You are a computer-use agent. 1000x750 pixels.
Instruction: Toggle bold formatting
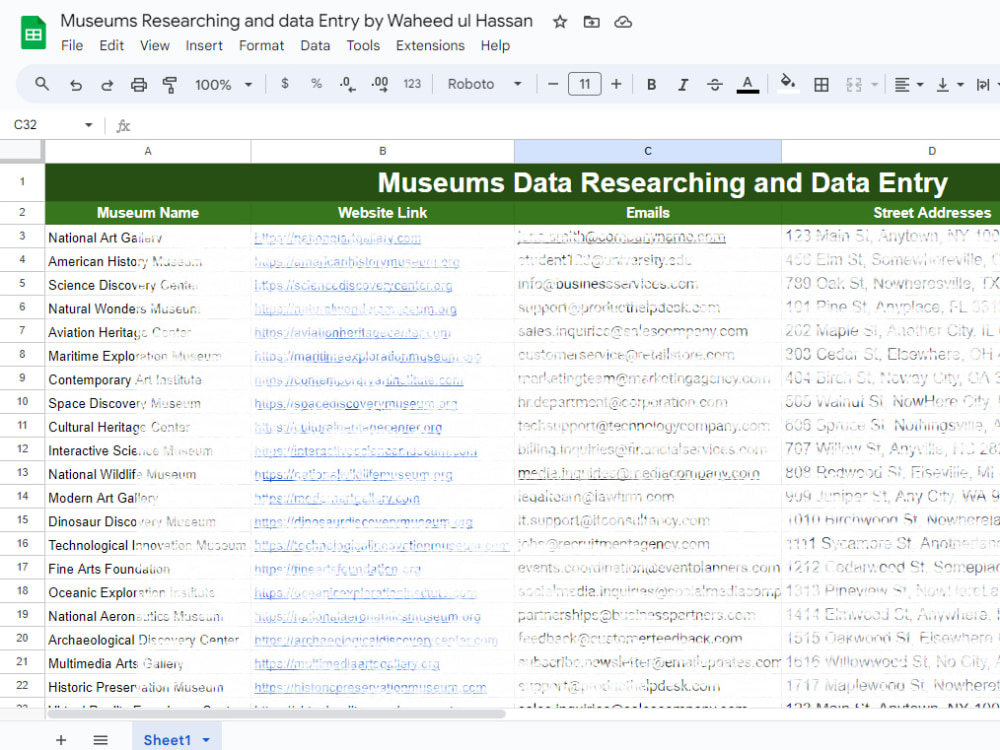pos(651,84)
